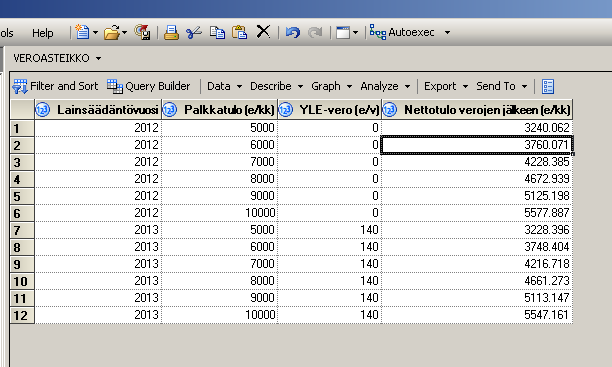612x367 pixels.
Task: Click Palkkatulo cell 8000 in row 4
Action: click(x=219, y=179)
